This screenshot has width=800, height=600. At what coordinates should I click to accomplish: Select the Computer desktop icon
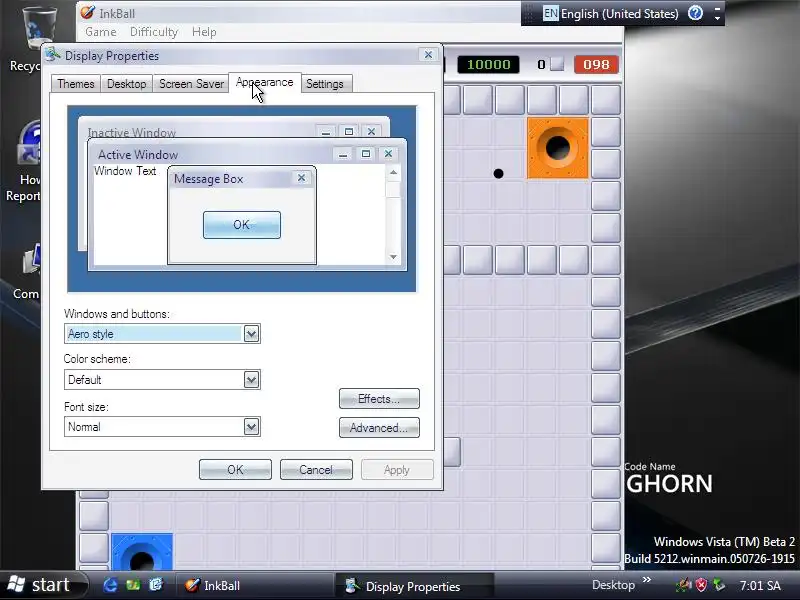[27, 273]
